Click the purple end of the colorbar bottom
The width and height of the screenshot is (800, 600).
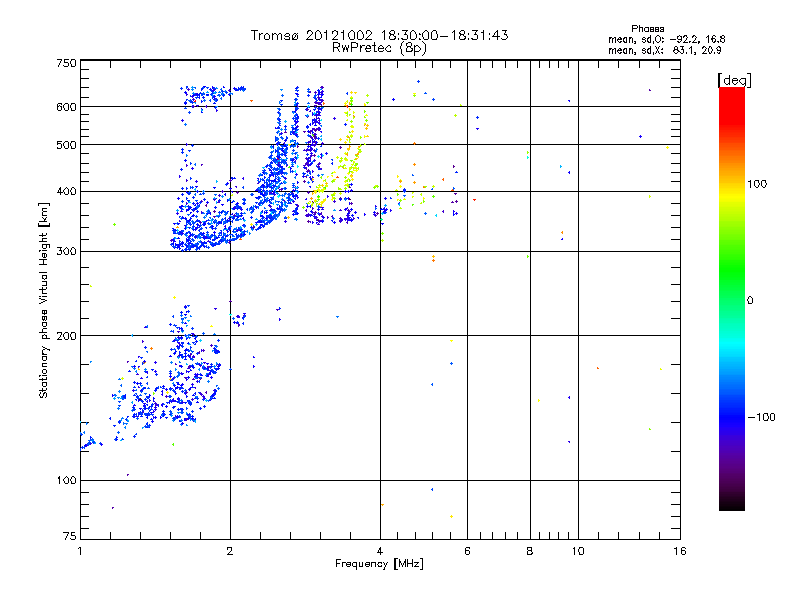pyautogui.click(x=732, y=474)
